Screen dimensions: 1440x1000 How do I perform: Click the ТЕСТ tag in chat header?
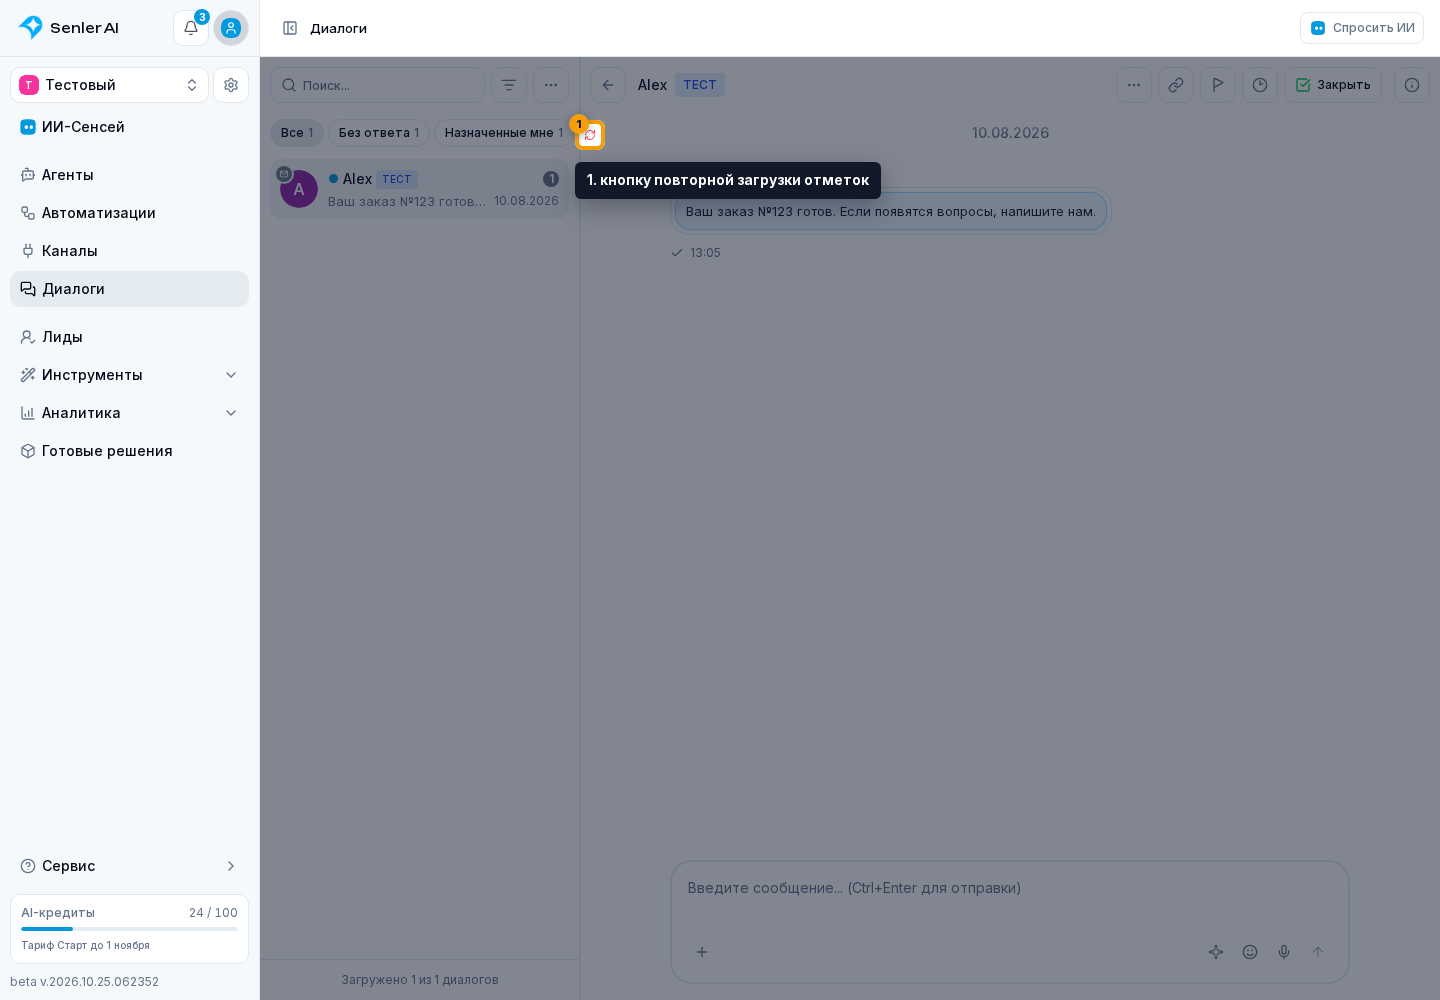tap(700, 85)
